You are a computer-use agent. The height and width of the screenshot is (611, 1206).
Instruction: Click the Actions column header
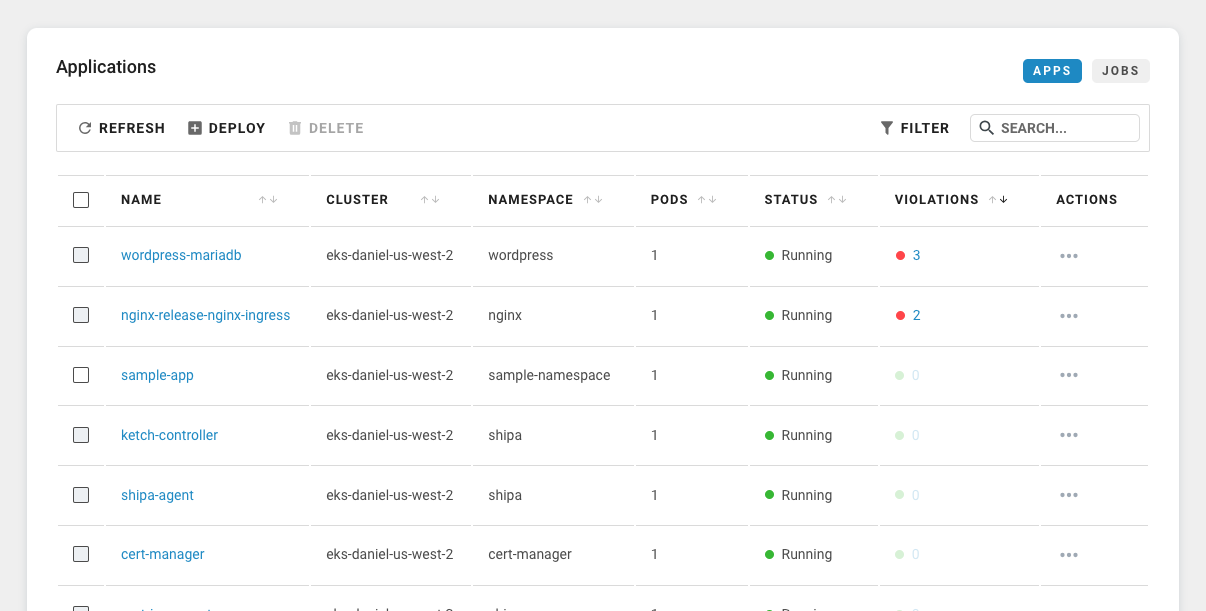(1087, 200)
